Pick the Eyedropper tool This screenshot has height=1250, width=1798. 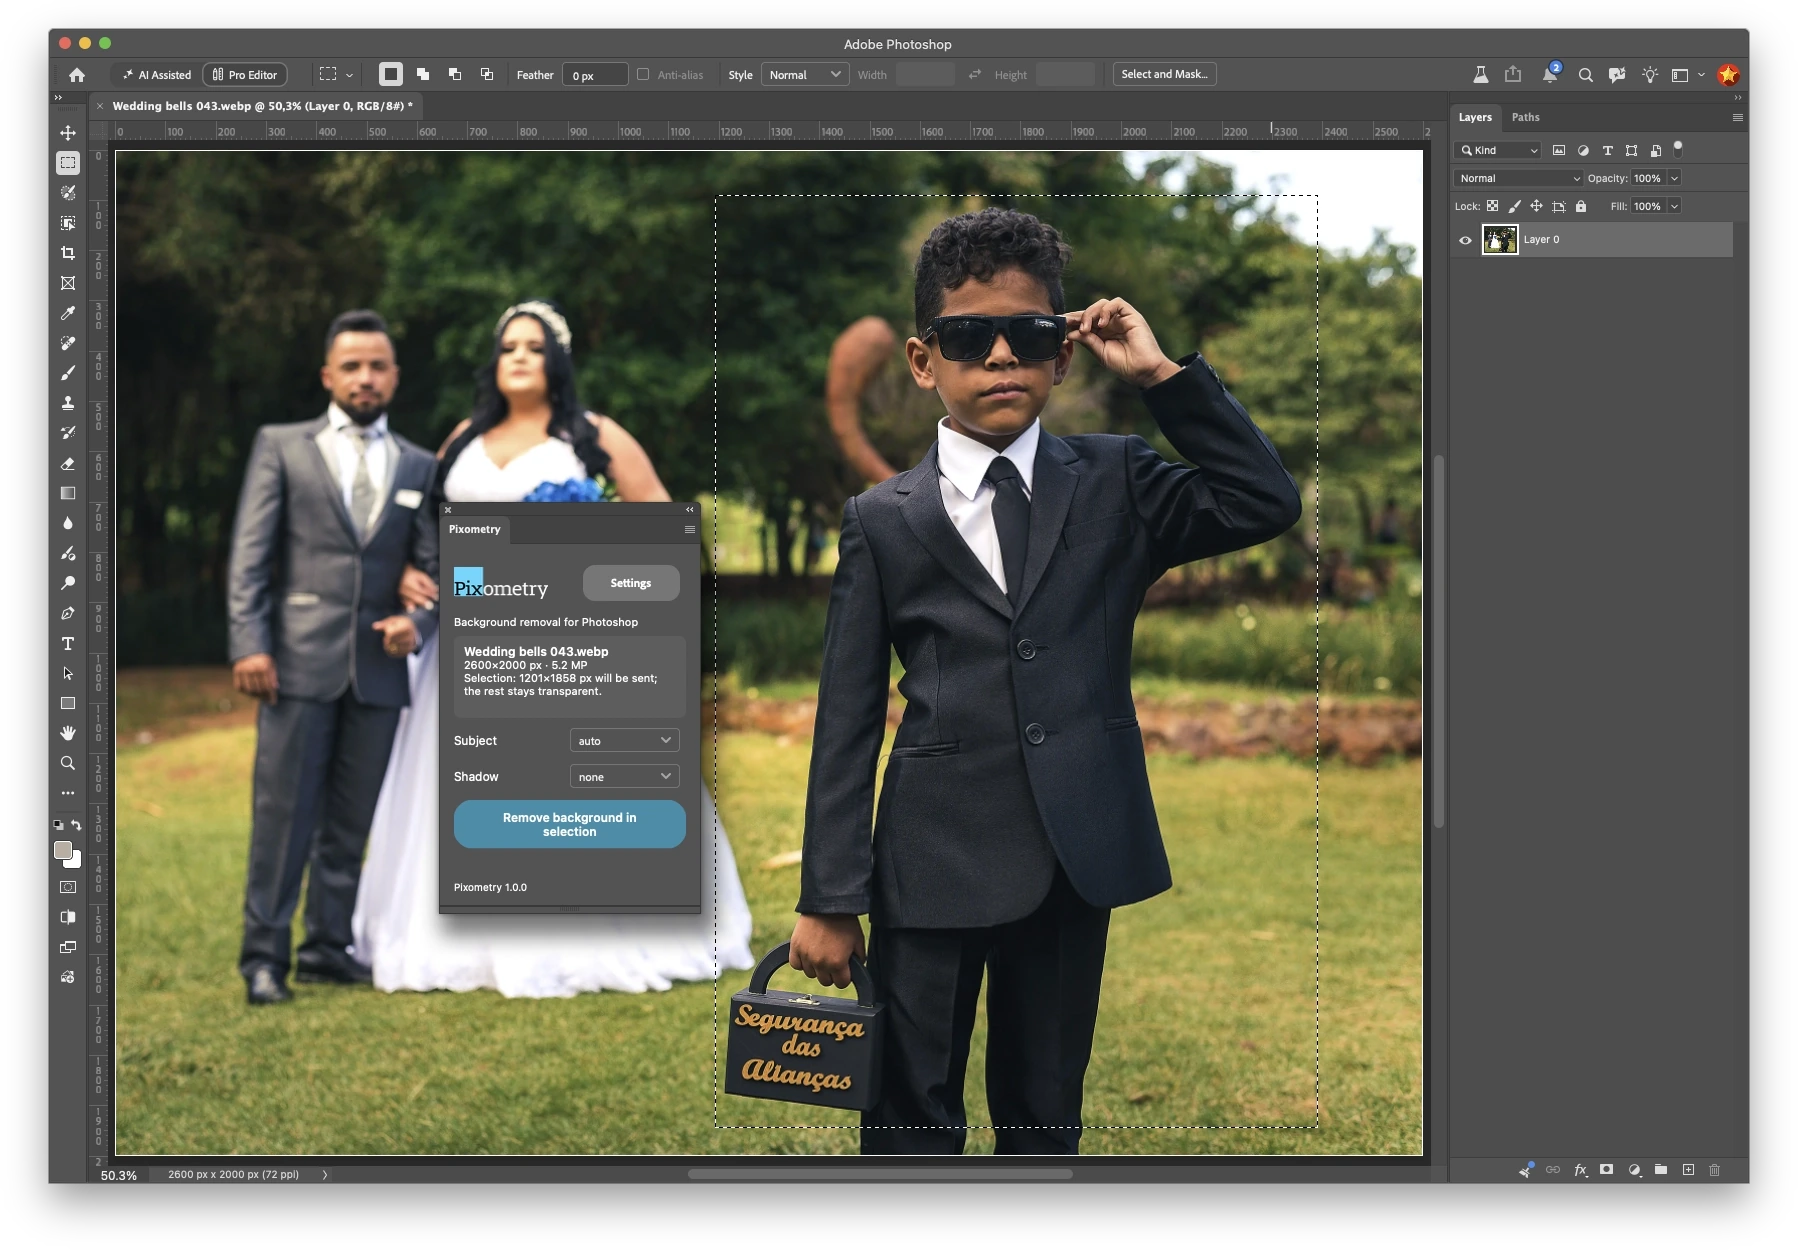click(x=68, y=313)
